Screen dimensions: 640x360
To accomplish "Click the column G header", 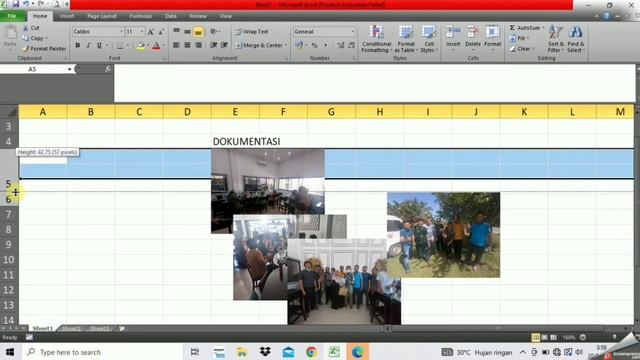I will 331,112.
